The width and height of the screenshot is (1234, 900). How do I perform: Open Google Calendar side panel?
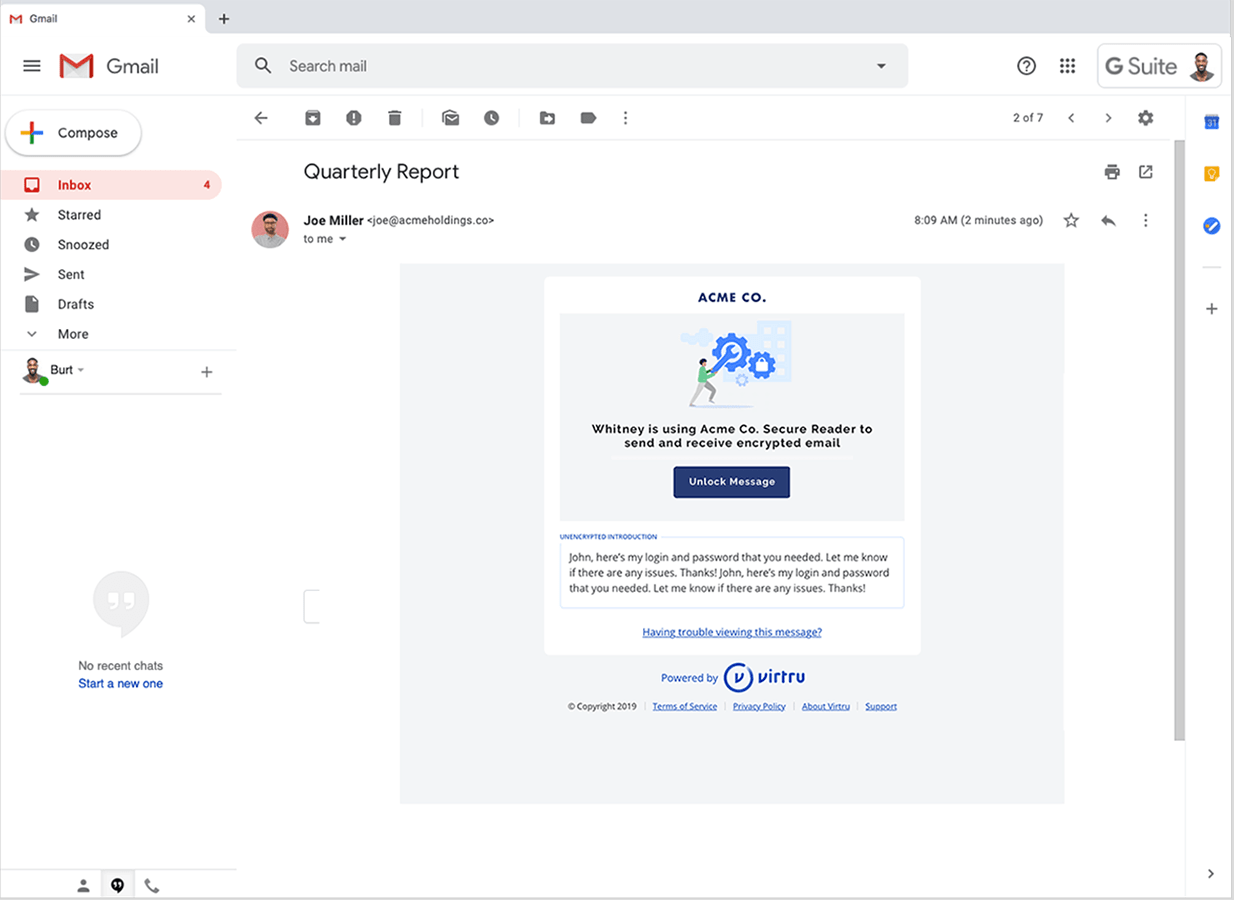(1211, 122)
